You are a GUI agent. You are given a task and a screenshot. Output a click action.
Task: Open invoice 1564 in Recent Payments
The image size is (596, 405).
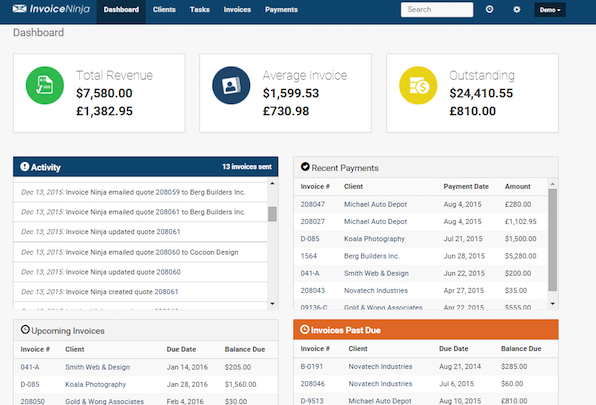coord(308,256)
